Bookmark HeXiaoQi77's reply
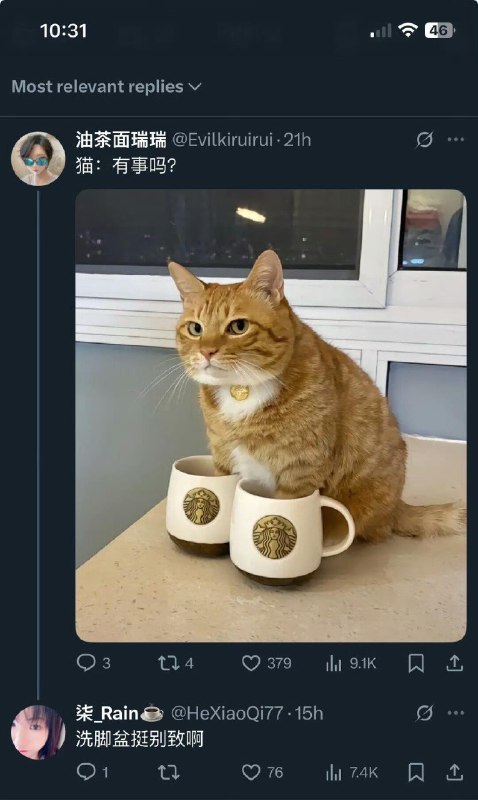 click(416, 772)
